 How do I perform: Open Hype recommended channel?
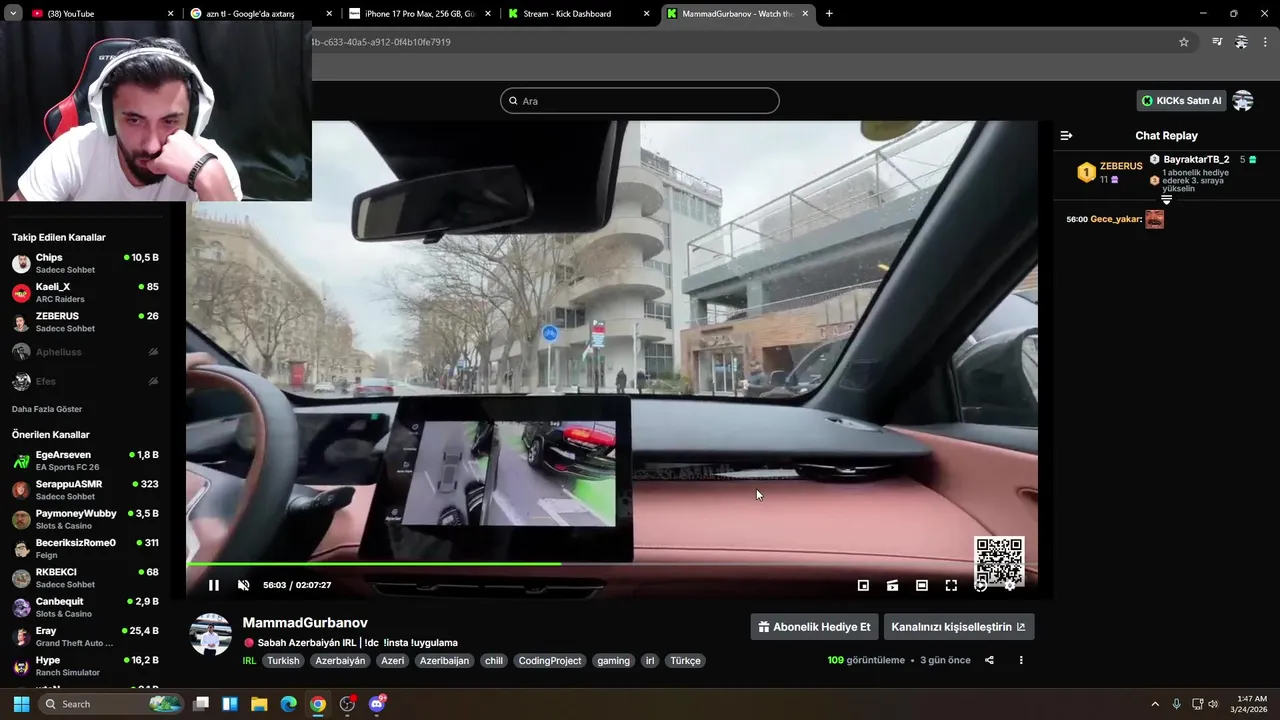pos(85,666)
